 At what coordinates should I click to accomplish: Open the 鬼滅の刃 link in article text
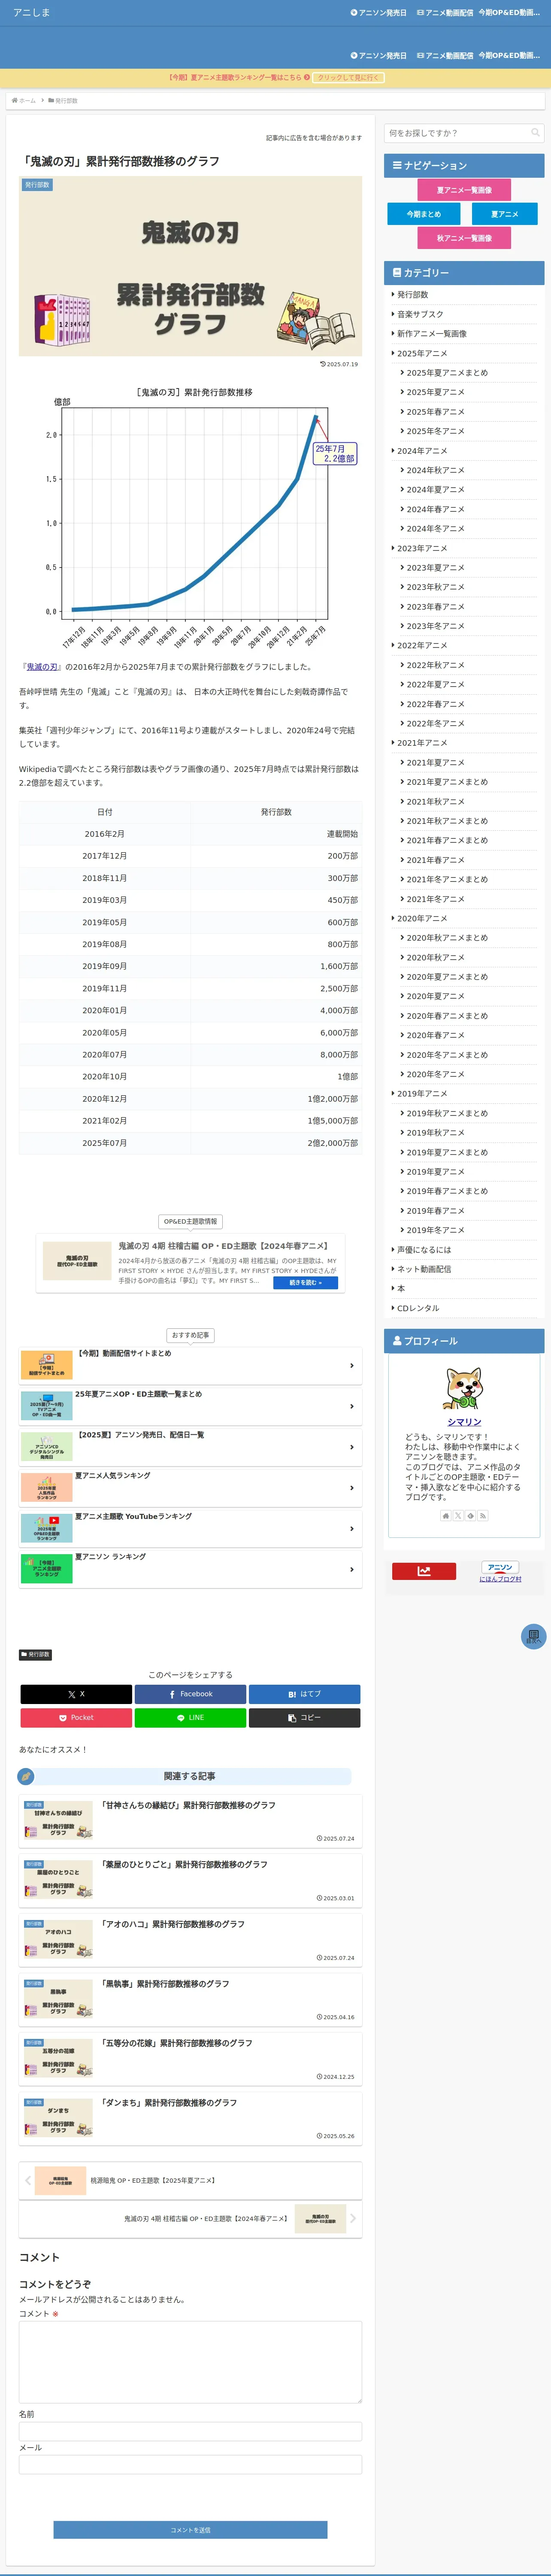[x=42, y=667]
